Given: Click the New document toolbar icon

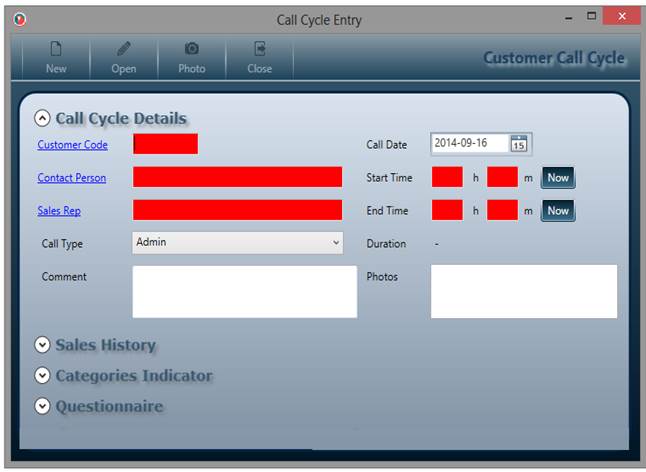Looking at the screenshot, I should pyautogui.click(x=56, y=49).
